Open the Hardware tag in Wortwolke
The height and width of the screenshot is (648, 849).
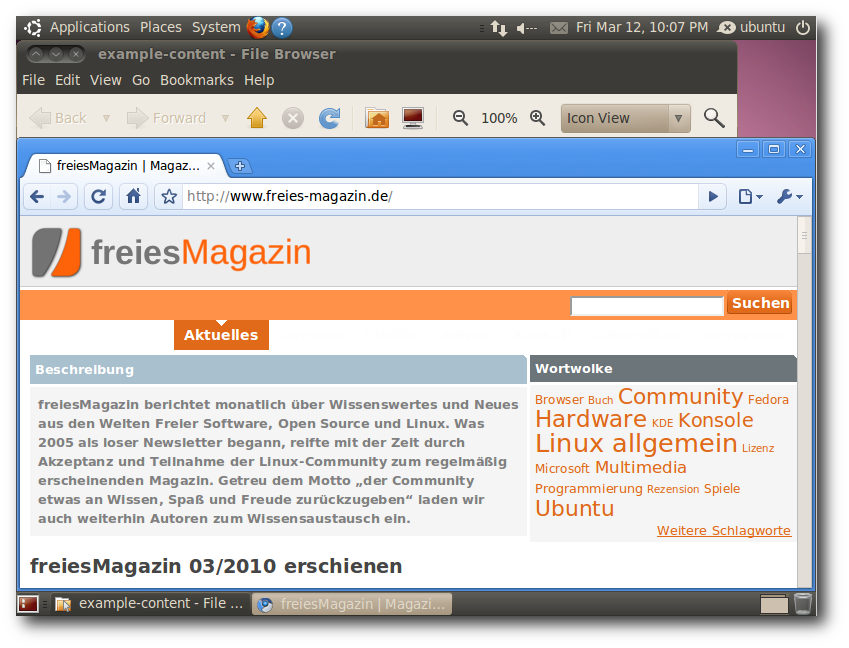591,420
